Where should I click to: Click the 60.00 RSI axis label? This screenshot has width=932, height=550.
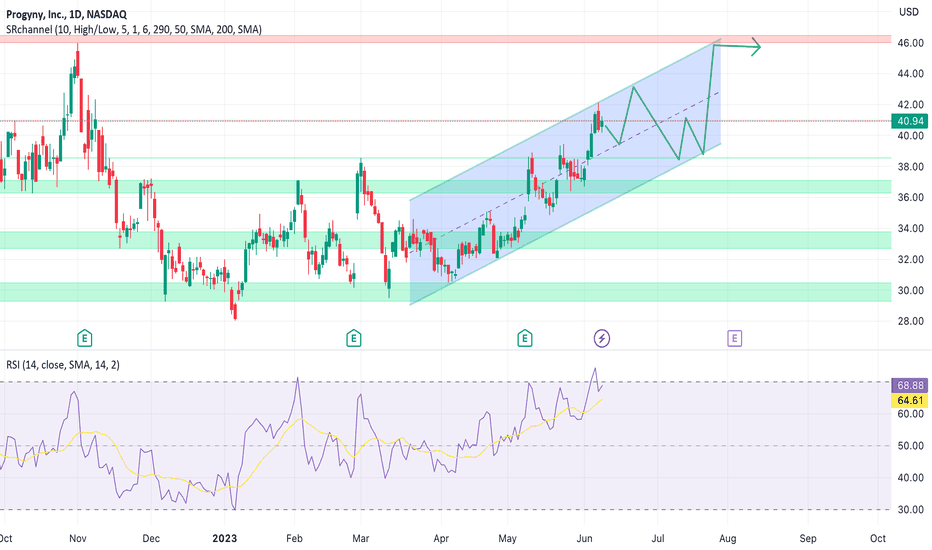[x=910, y=414]
